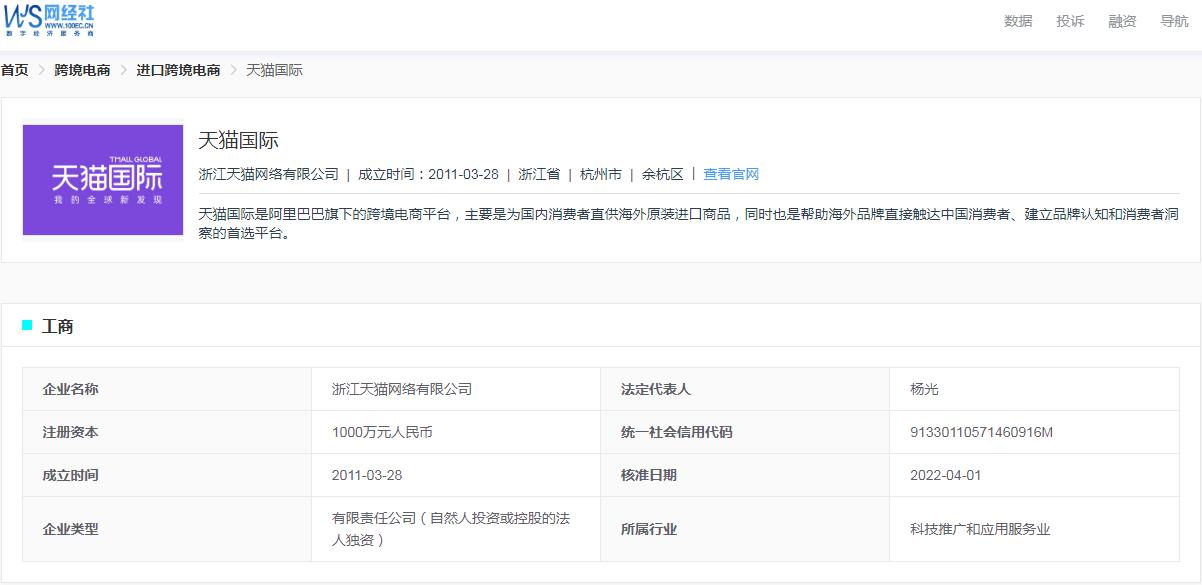Click the chevron before 天猫国际 breadcrumb

pyautogui.click(x=231, y=70)
